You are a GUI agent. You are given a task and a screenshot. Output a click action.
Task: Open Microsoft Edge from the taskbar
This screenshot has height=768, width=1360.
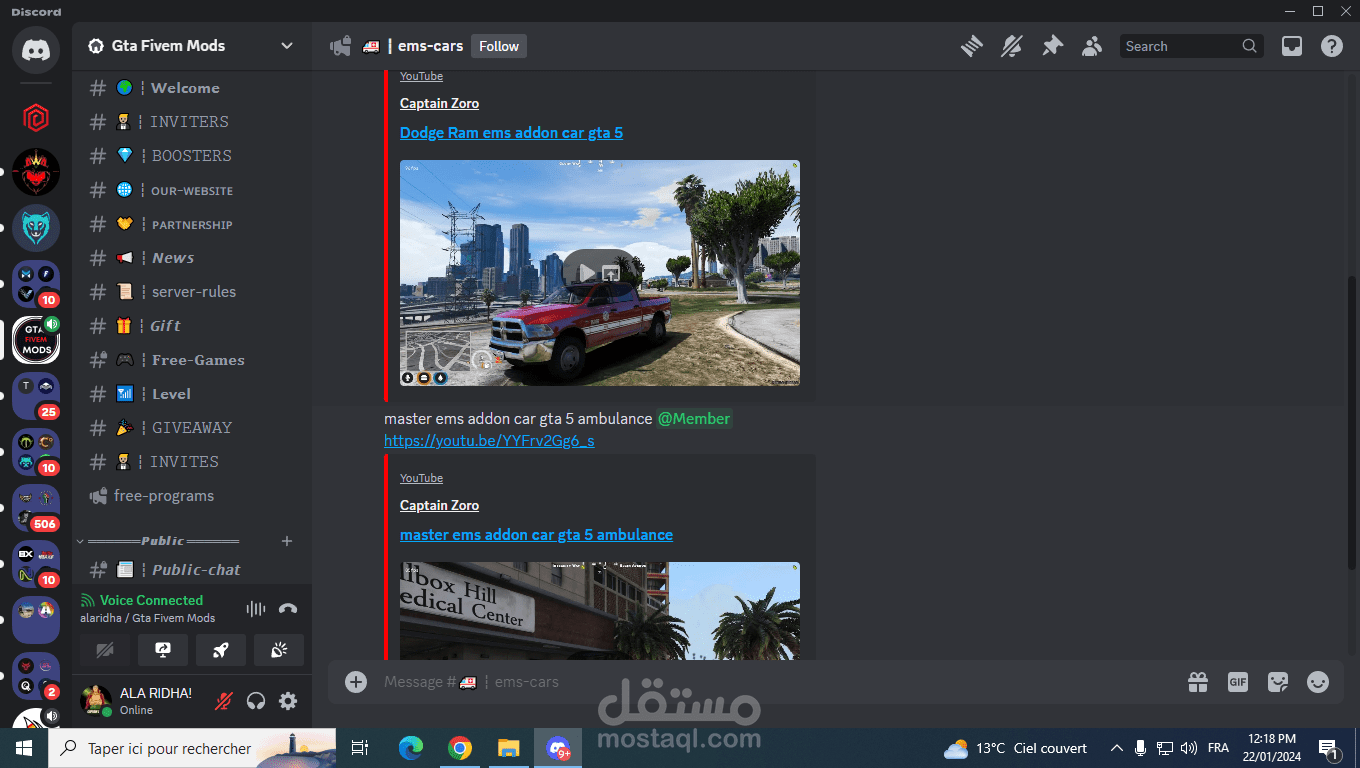coord(410,748)
